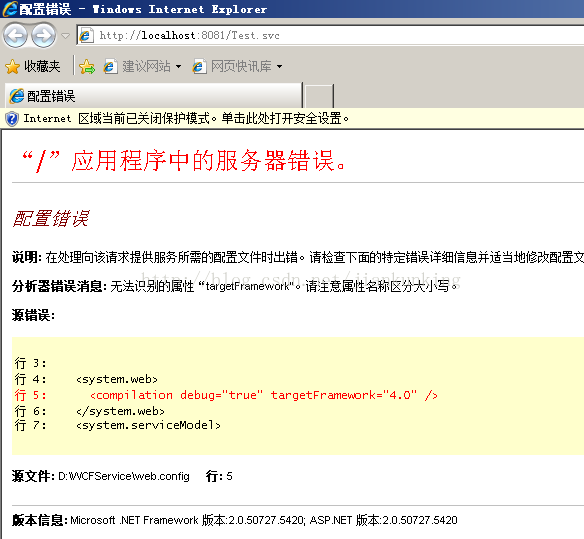584x539 pixels.
Task: Select the URL address field text
Action: tap(189, 36)
